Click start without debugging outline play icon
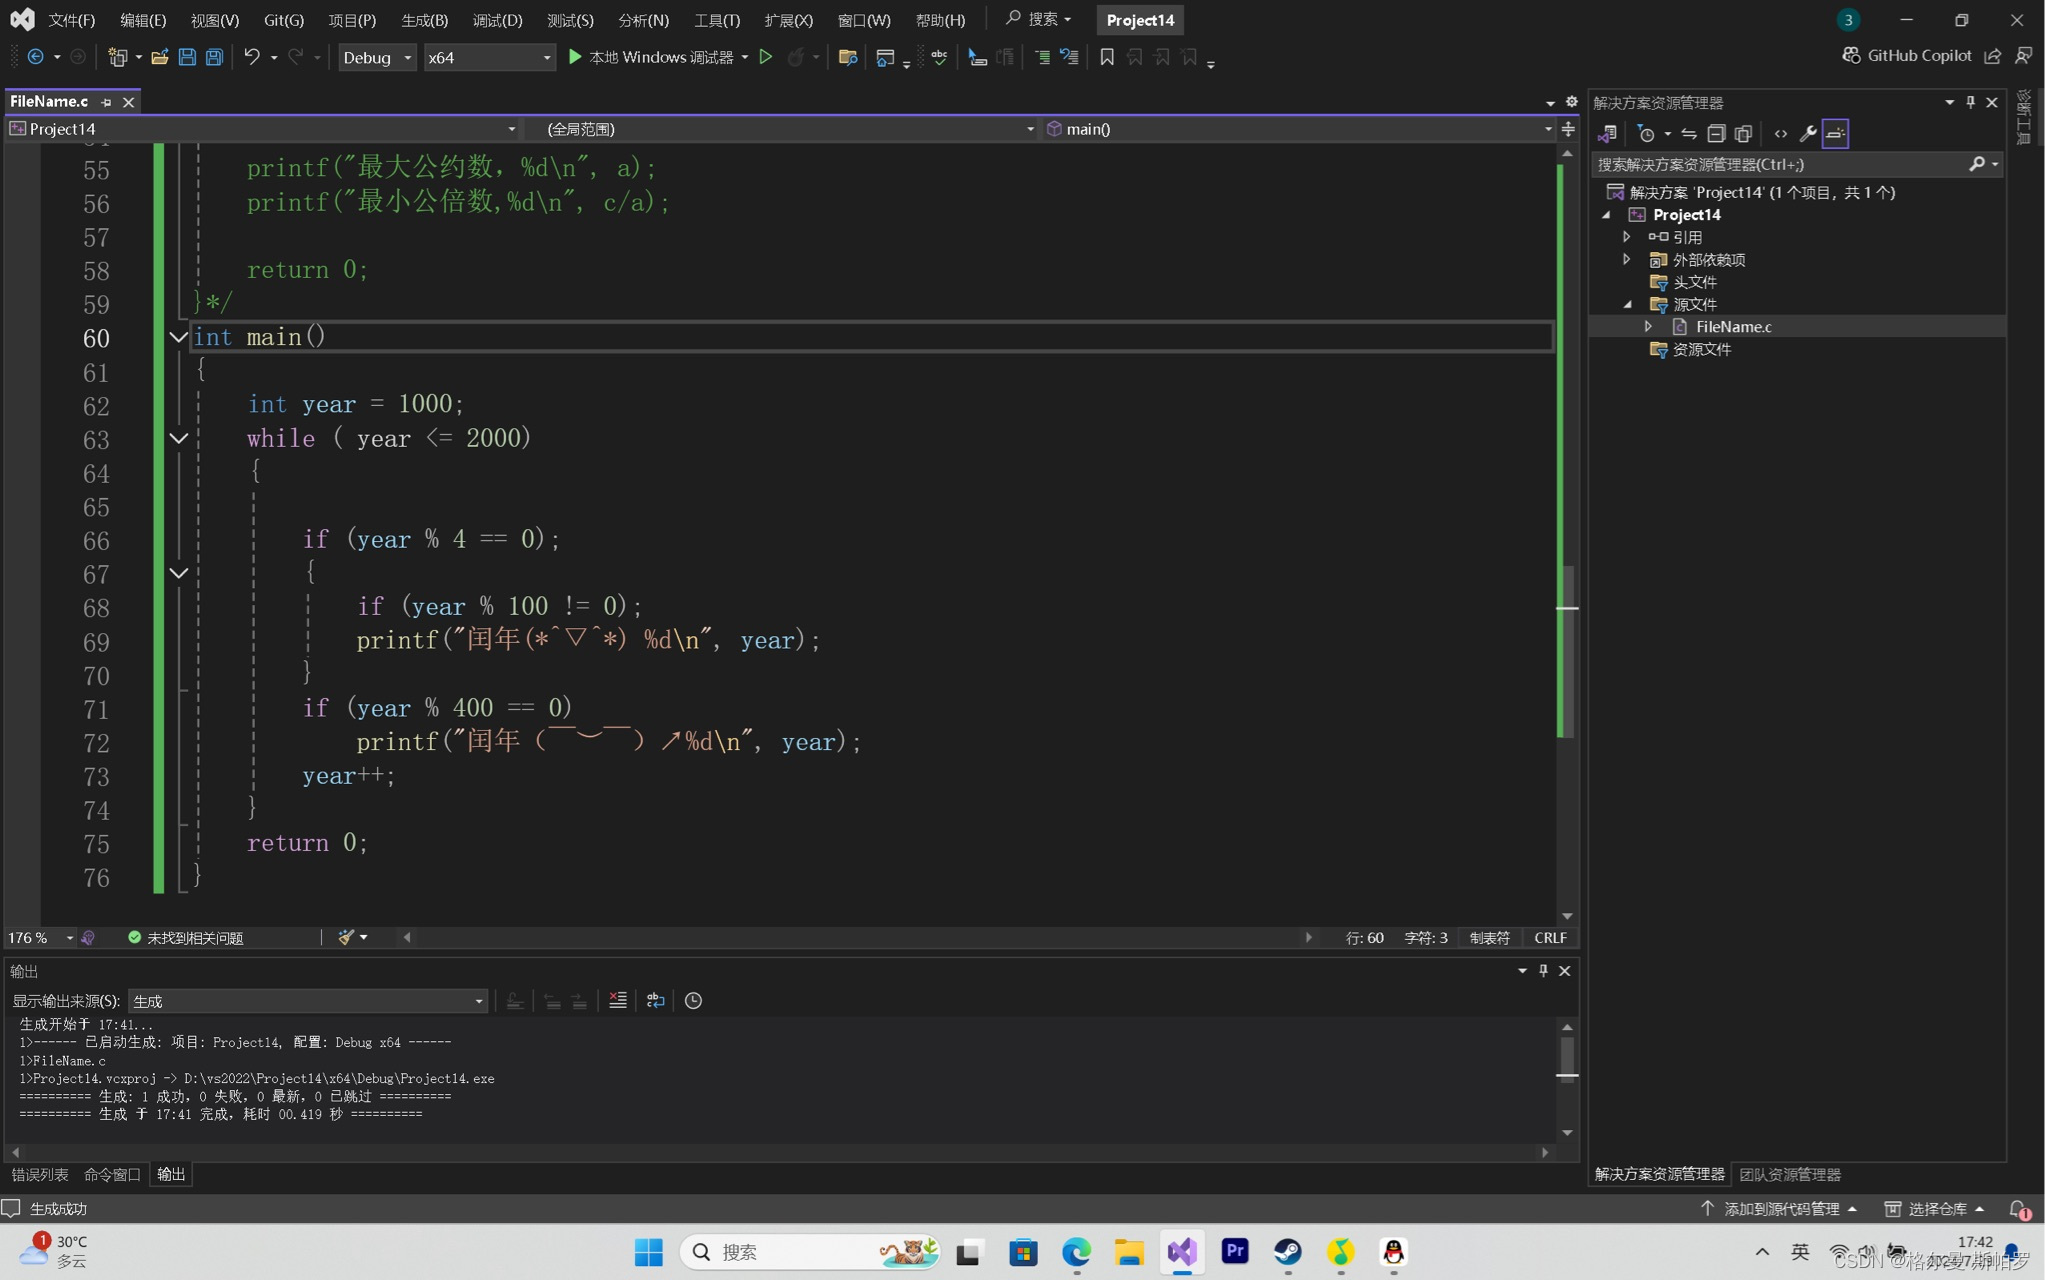Screen dimensions: 2045x1280 766,57
